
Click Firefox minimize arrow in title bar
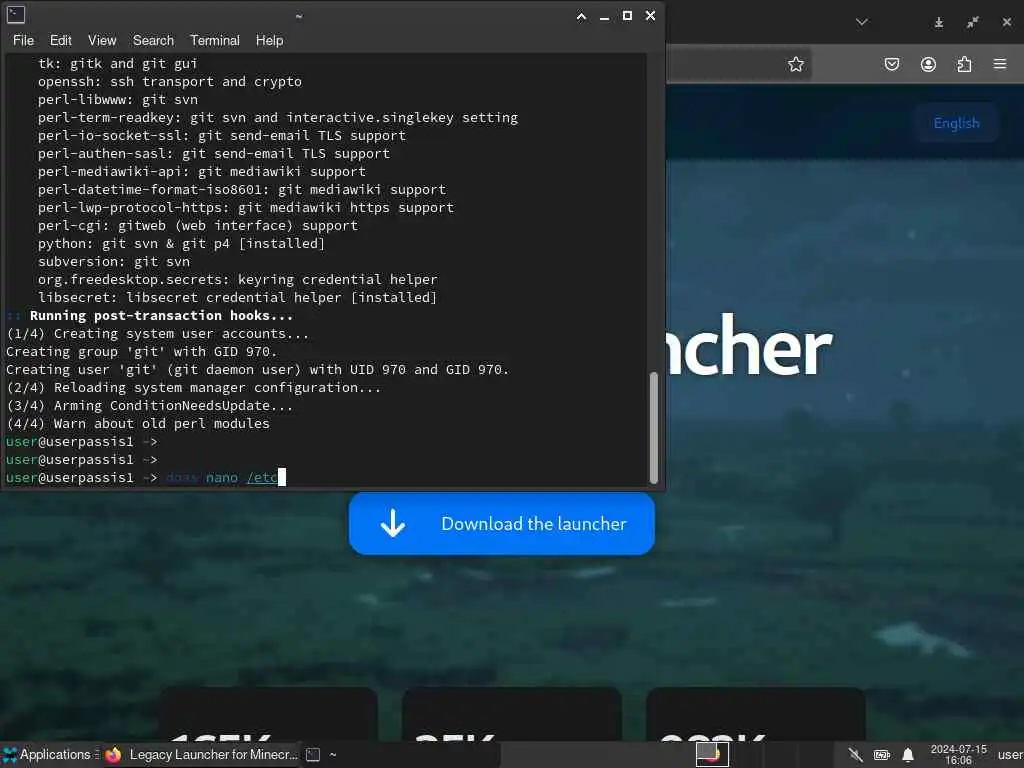(x=938, y=22)
